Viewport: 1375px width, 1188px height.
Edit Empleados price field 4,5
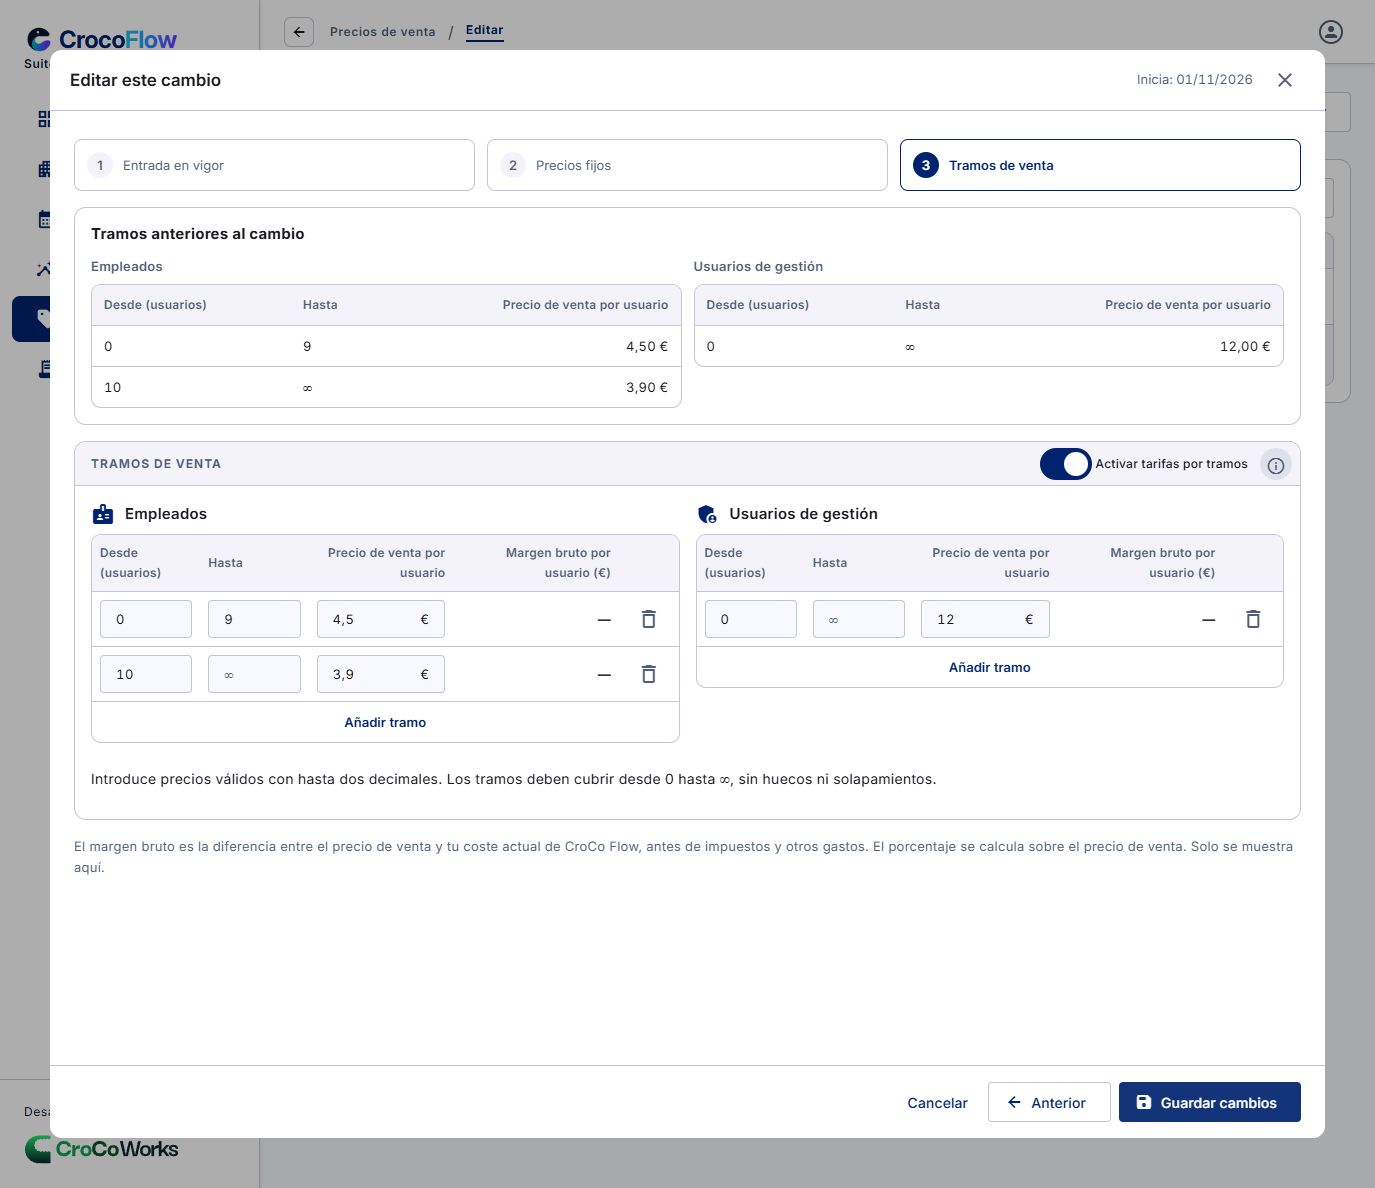(381, 619)
